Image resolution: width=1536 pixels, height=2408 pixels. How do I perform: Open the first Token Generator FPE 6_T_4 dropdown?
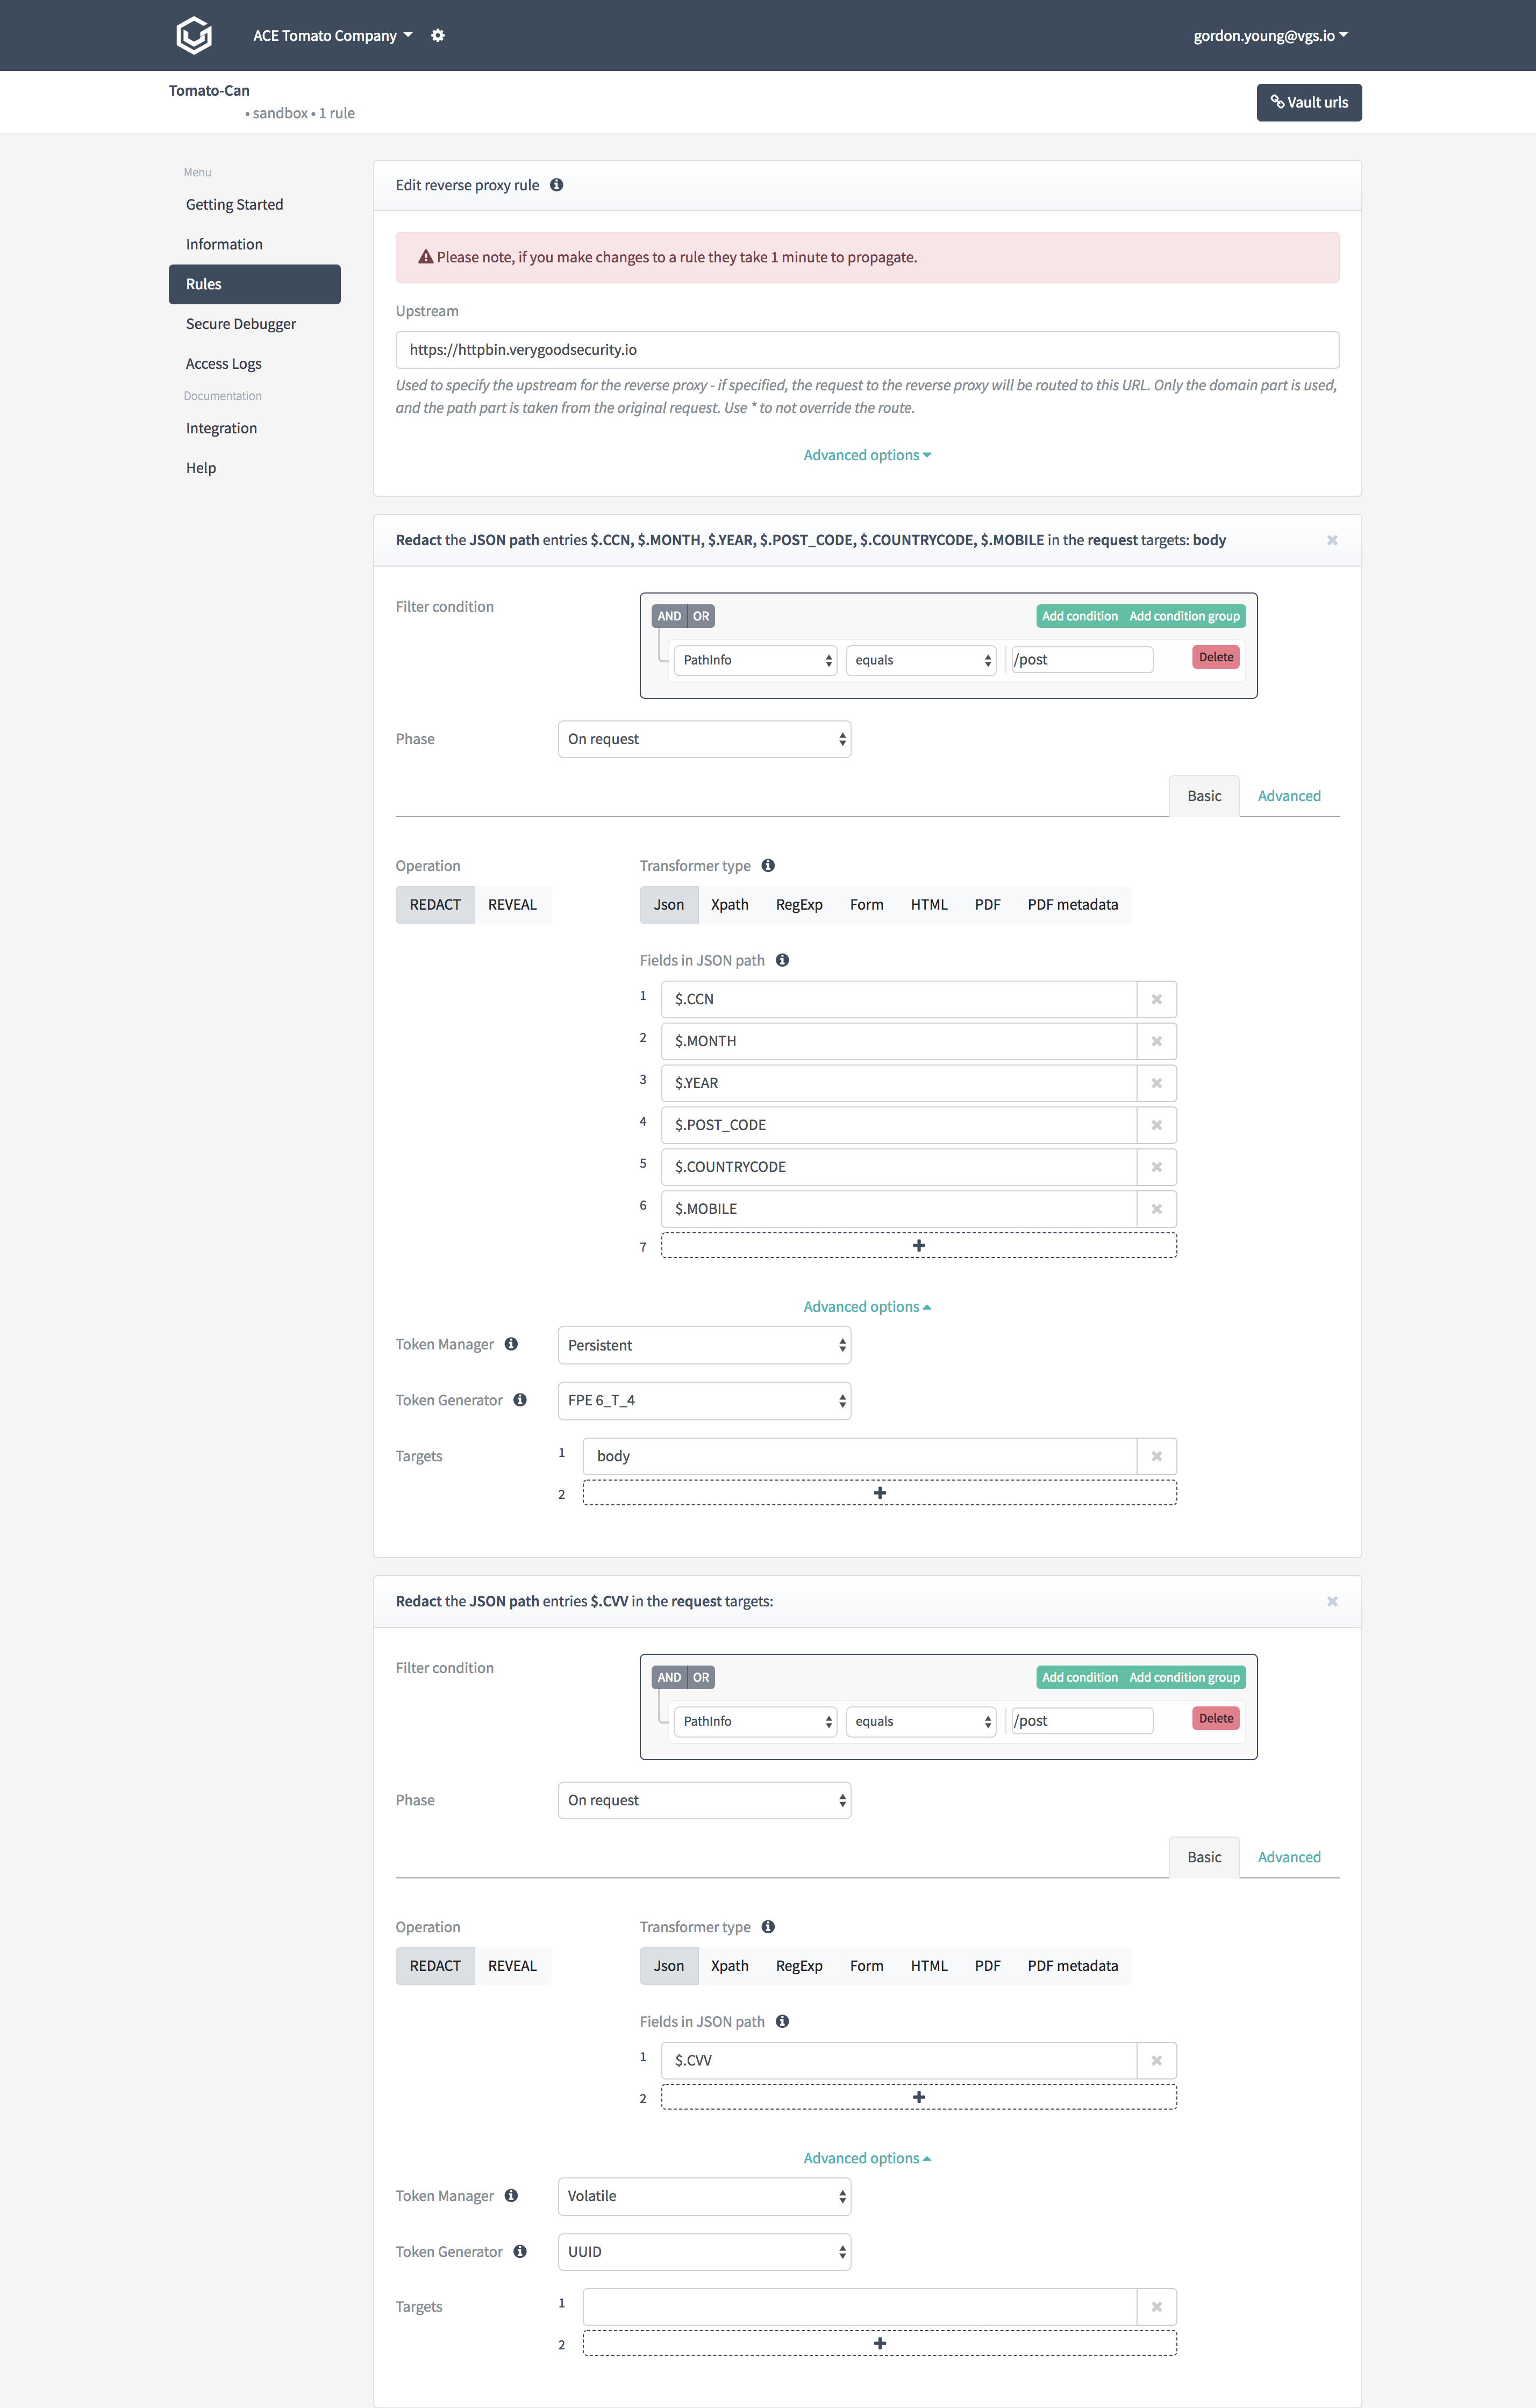[704, 1400]
